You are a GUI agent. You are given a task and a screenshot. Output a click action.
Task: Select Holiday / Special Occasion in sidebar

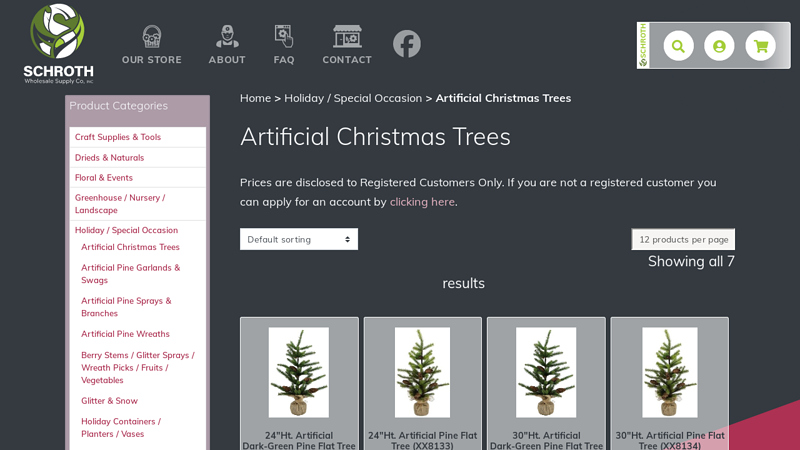pyautogui.click(x=127, y=230)
